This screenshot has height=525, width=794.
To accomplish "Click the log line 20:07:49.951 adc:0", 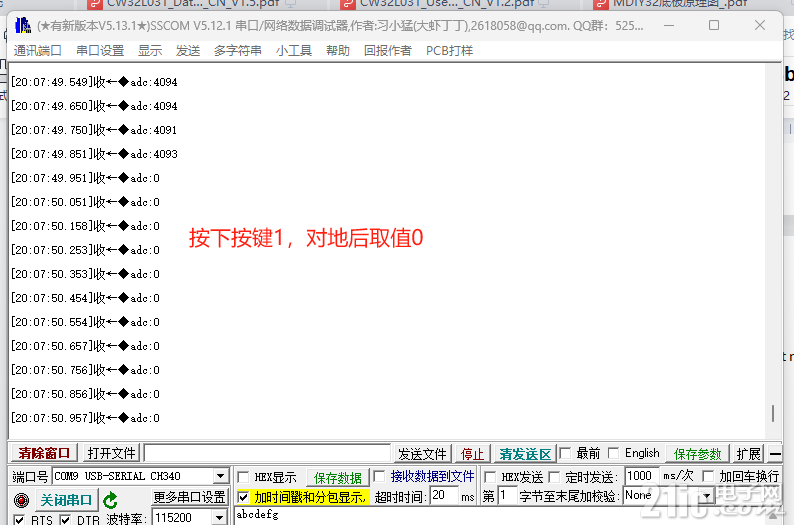I will coord(85,178).
